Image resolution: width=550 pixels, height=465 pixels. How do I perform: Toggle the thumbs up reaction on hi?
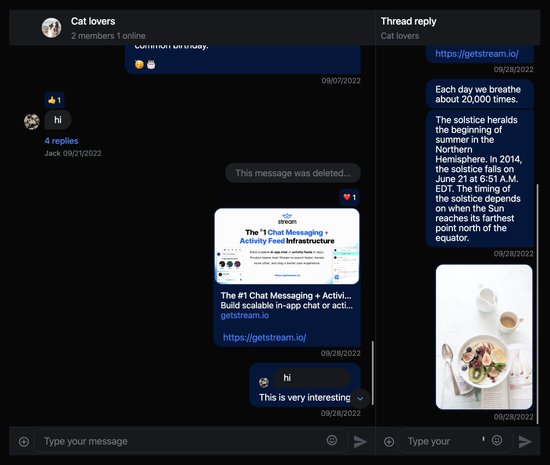pyautogui.click(x=54, y=100)
